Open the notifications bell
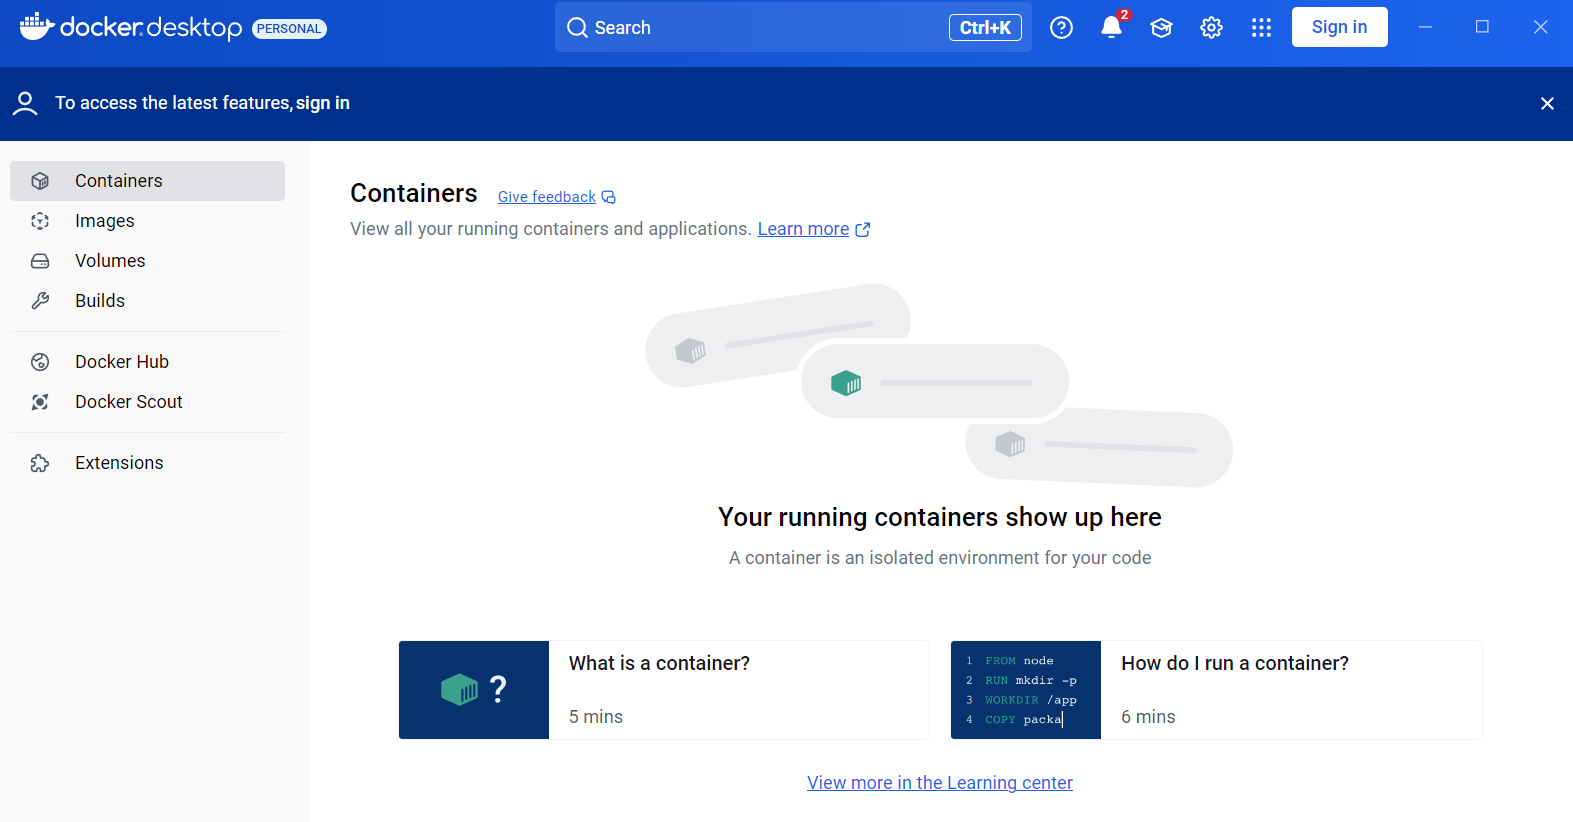This screenshot has height=822, width=1573. pyautogui.click(x=1111, y=27)
